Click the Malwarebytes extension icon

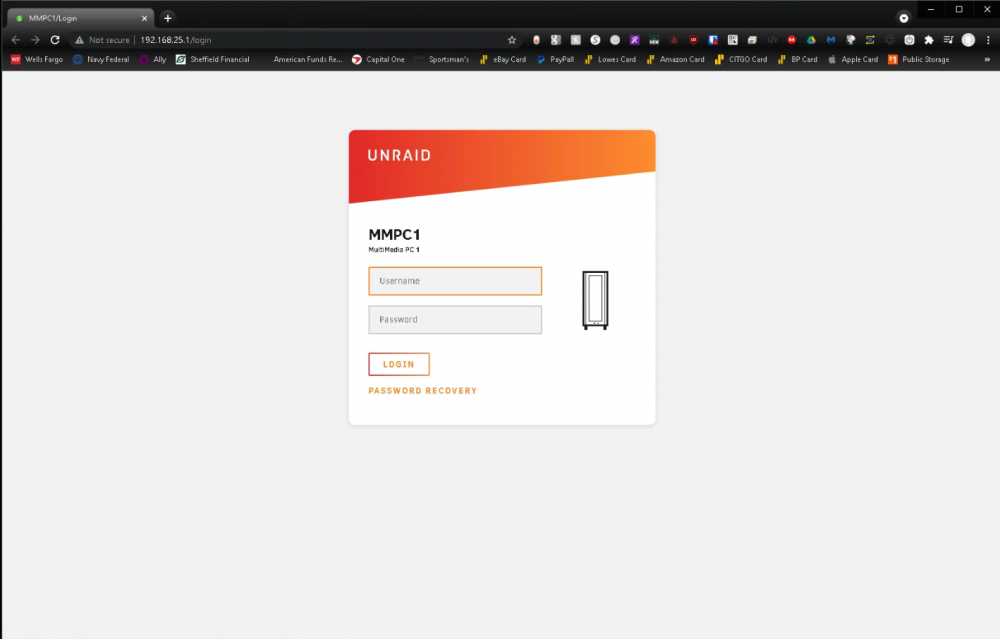[831, 40]
